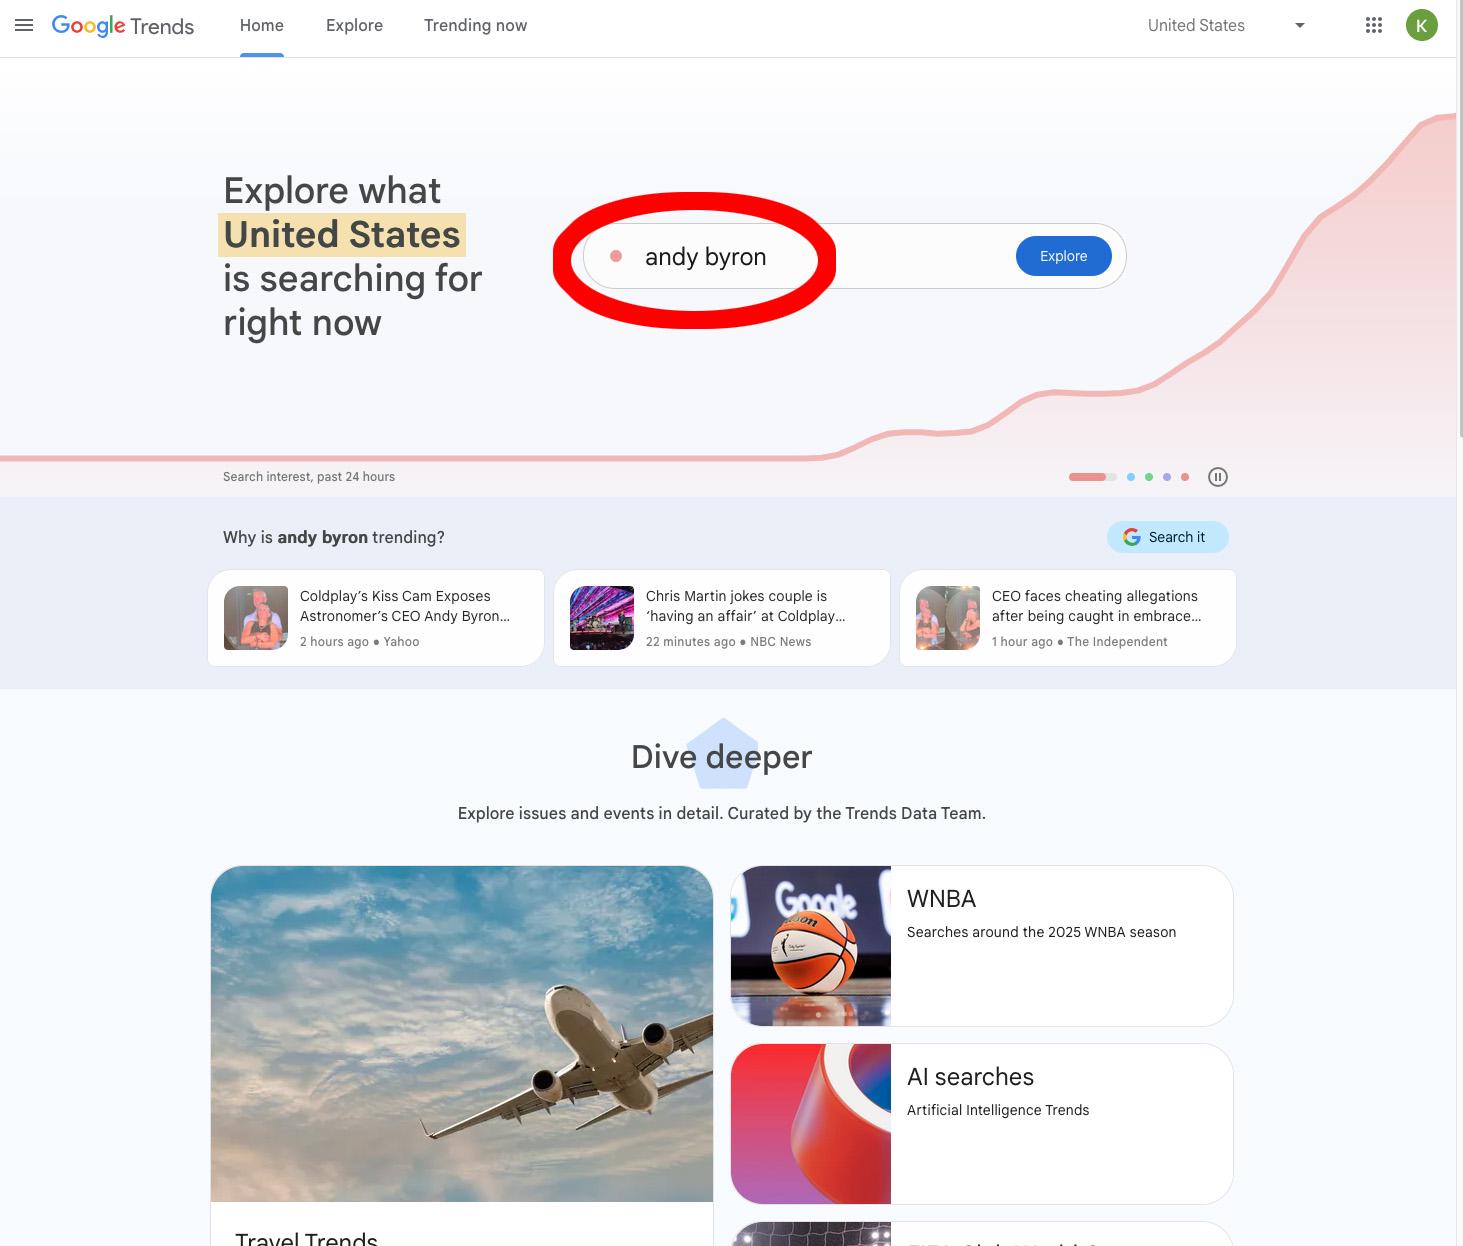Click the blue Explore button
1463x1246 pixels.
pos(1063,256)
